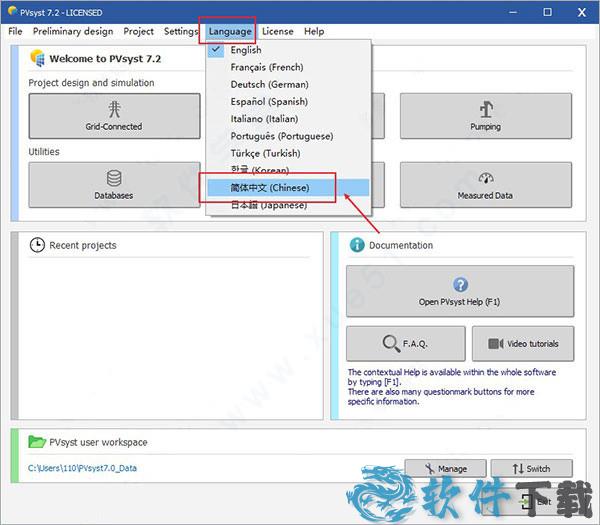600x525 pixels.
Task: Open the F.A.Q. magnifier button
Action: (405, 343)
